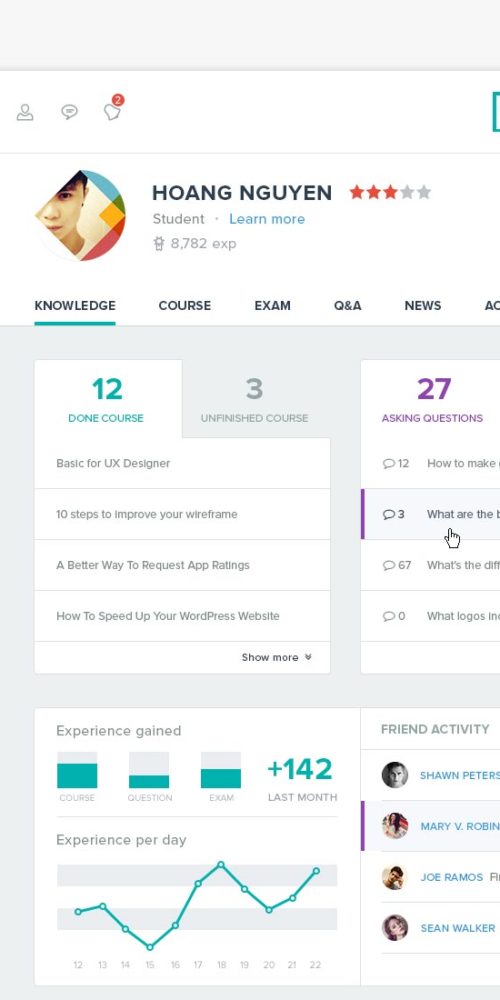Open the chat messages icon

pyautogui.click(x=69, y=112)
